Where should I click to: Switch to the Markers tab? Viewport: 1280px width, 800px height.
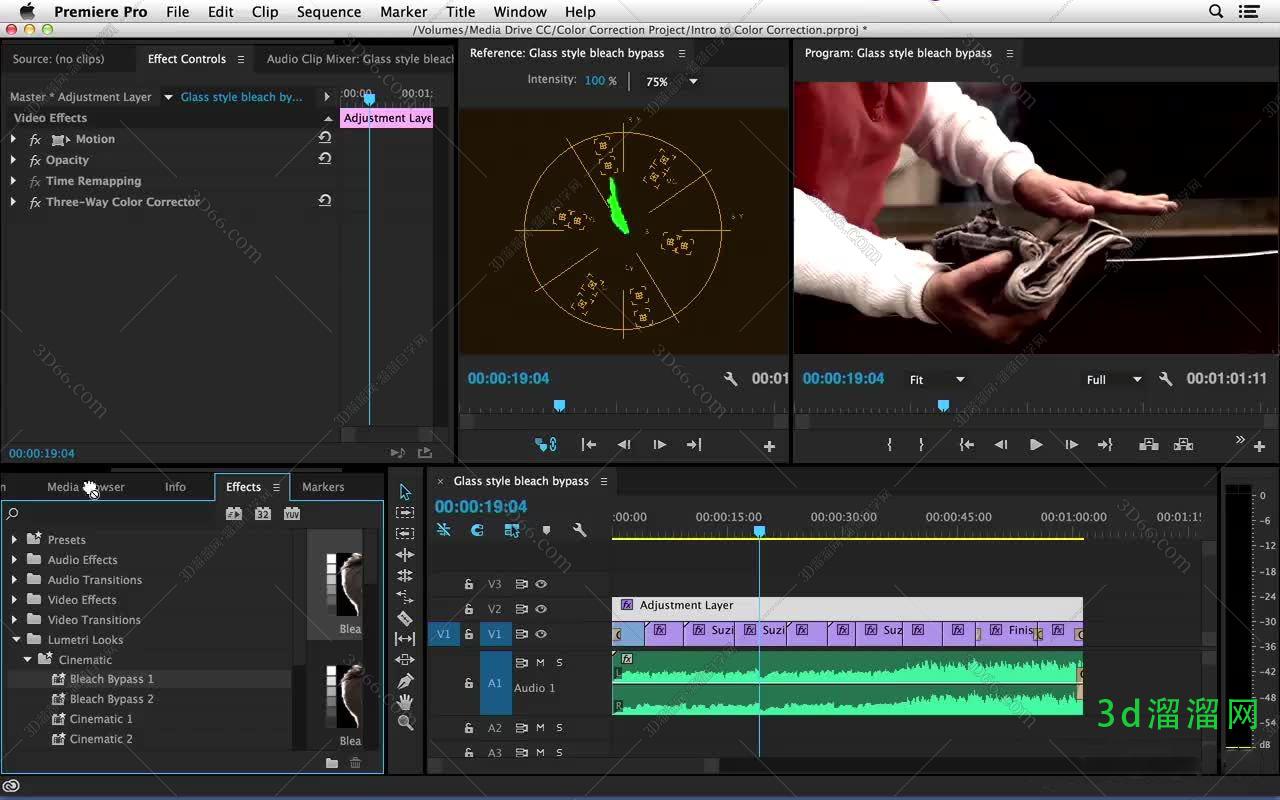coord(323,487)
